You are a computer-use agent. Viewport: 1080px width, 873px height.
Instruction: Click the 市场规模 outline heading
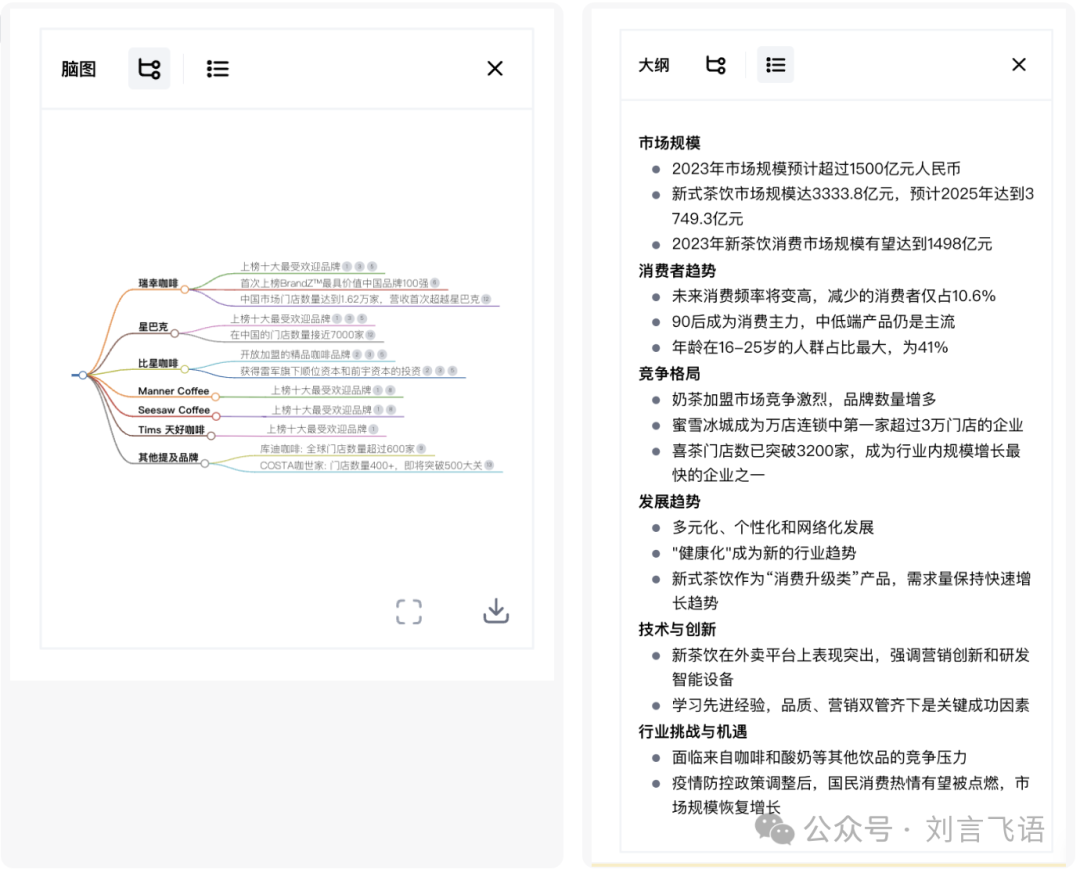(669, 143)
